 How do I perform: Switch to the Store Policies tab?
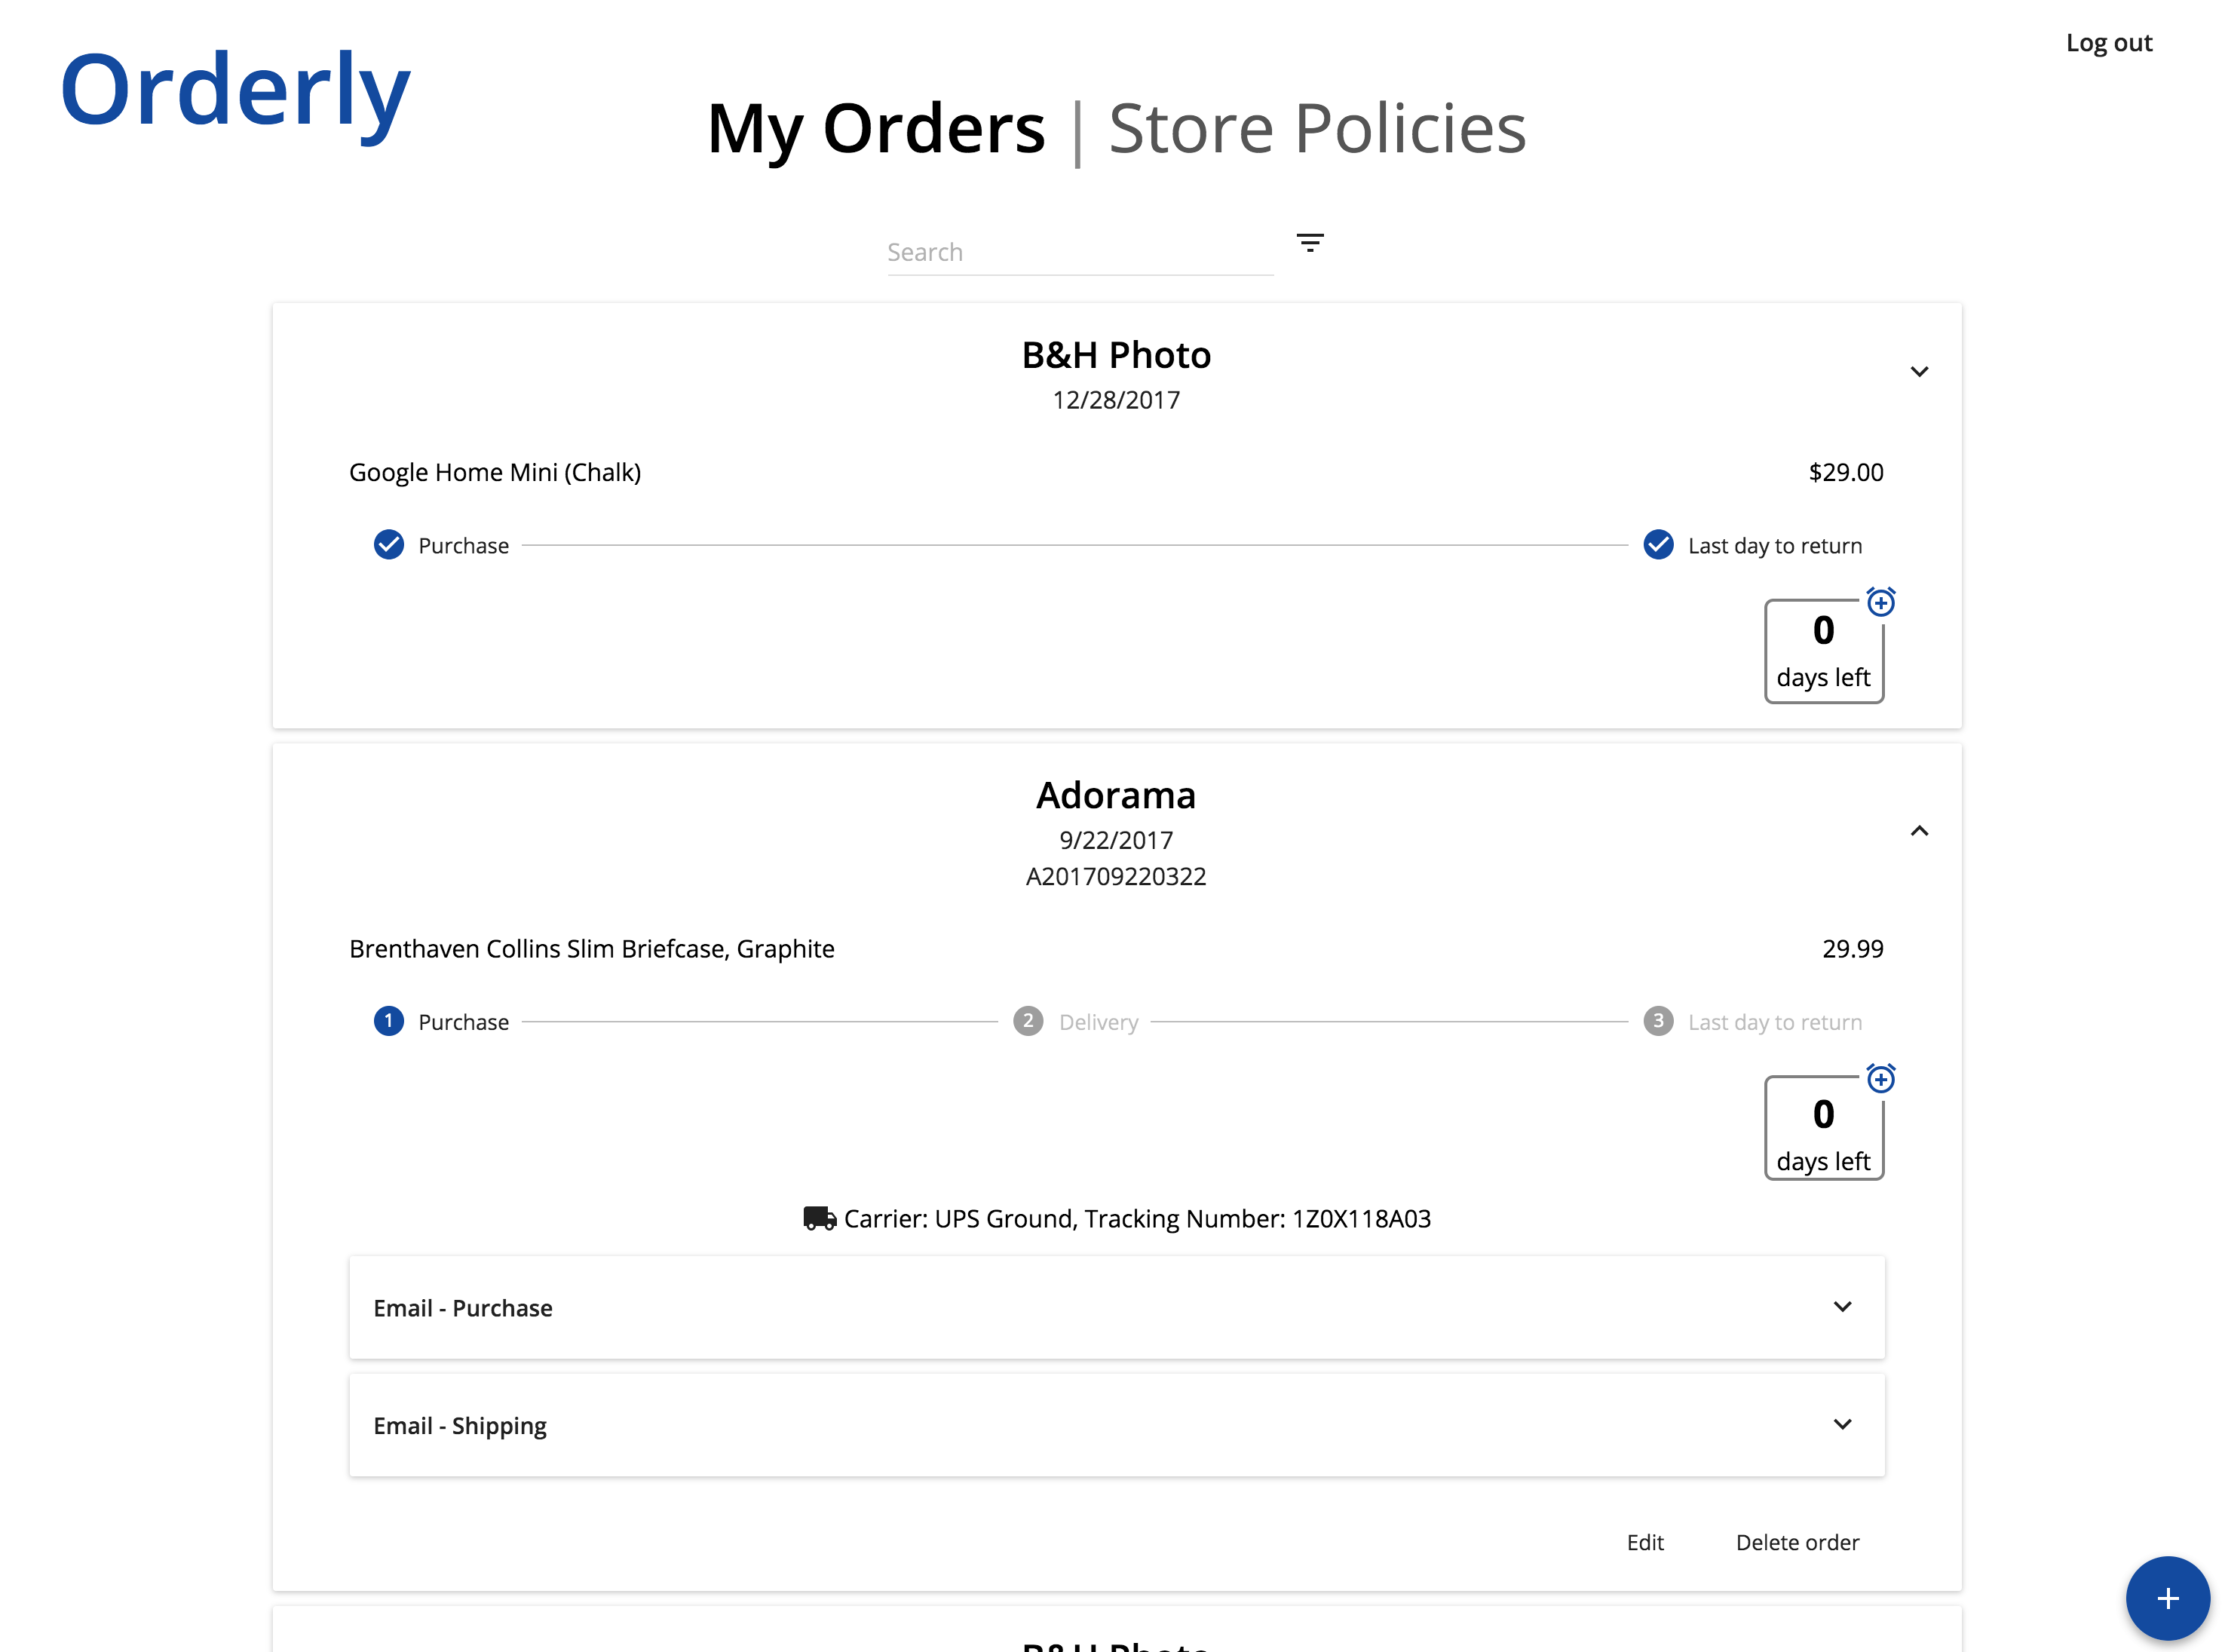pyautogui.click(x=1317, y=128)
